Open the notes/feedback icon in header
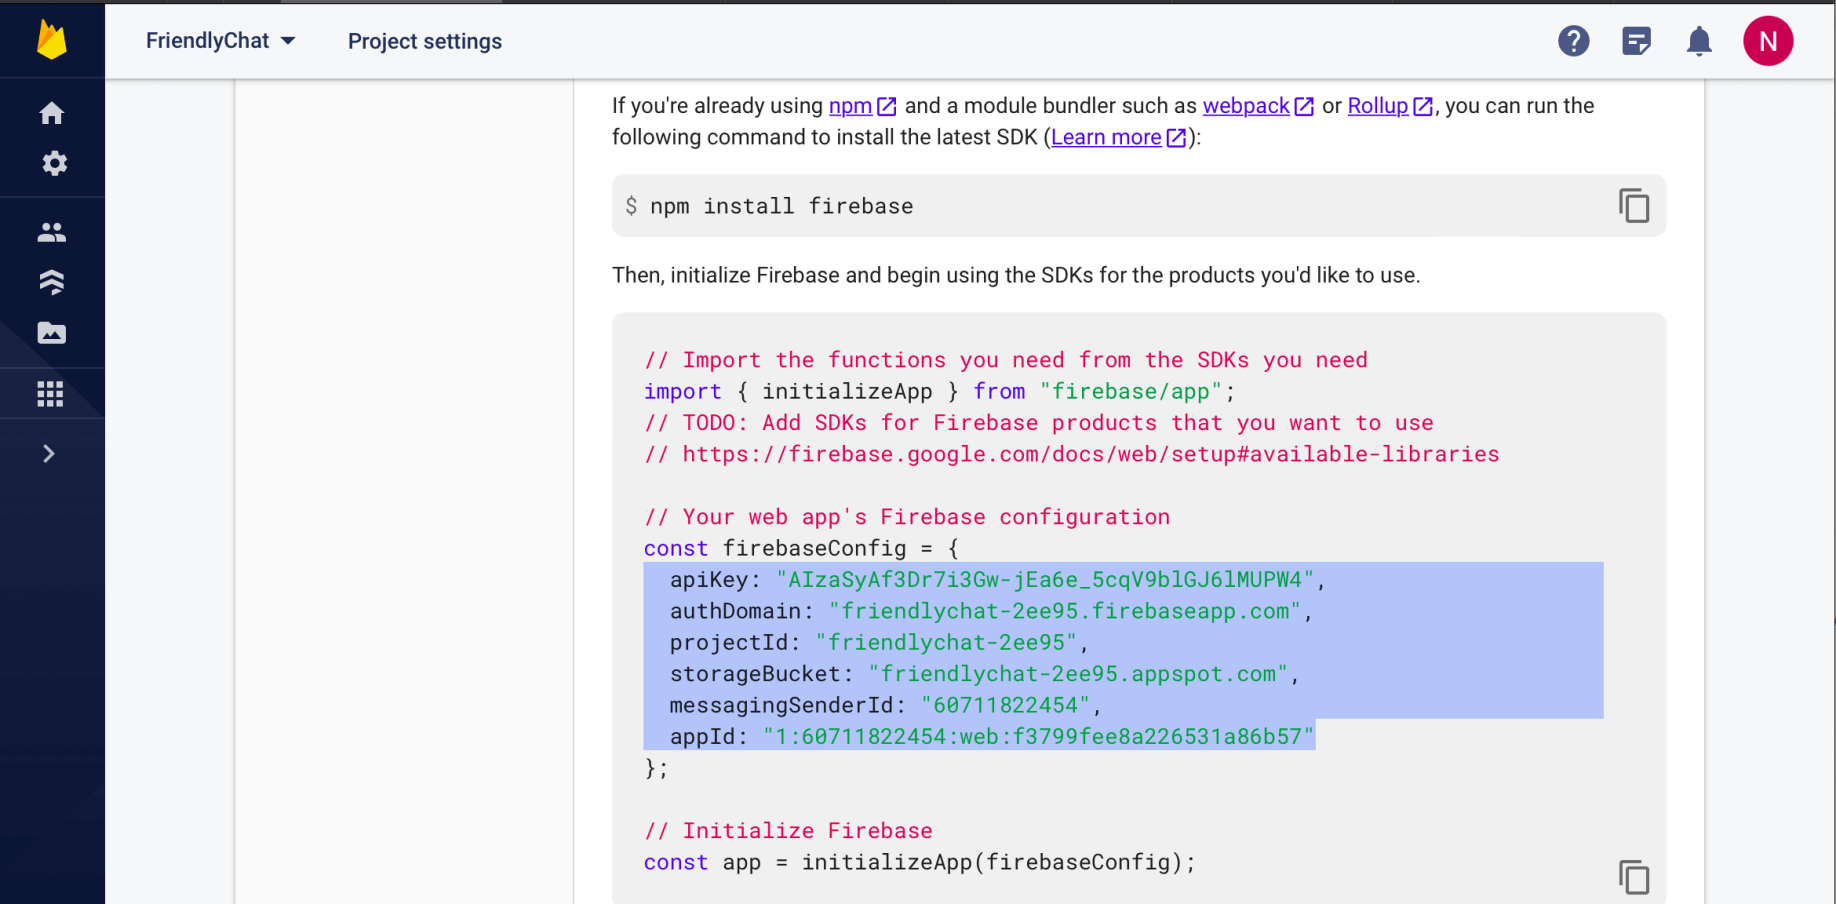1836x904 pixels. click(1636, 41)
